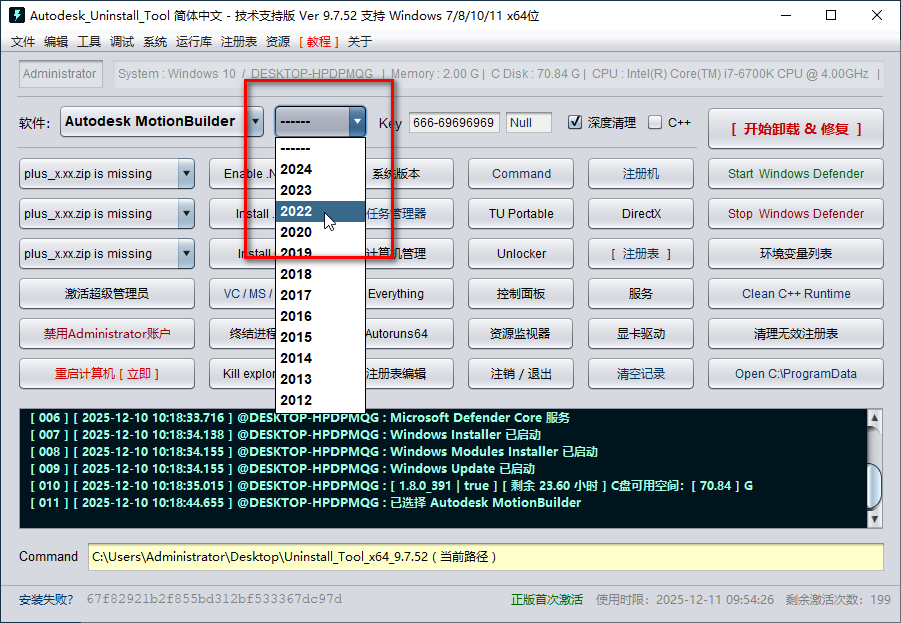The image size is (901, 623).
Task: Select 2022 in the version list
Action: coord(320,211)
